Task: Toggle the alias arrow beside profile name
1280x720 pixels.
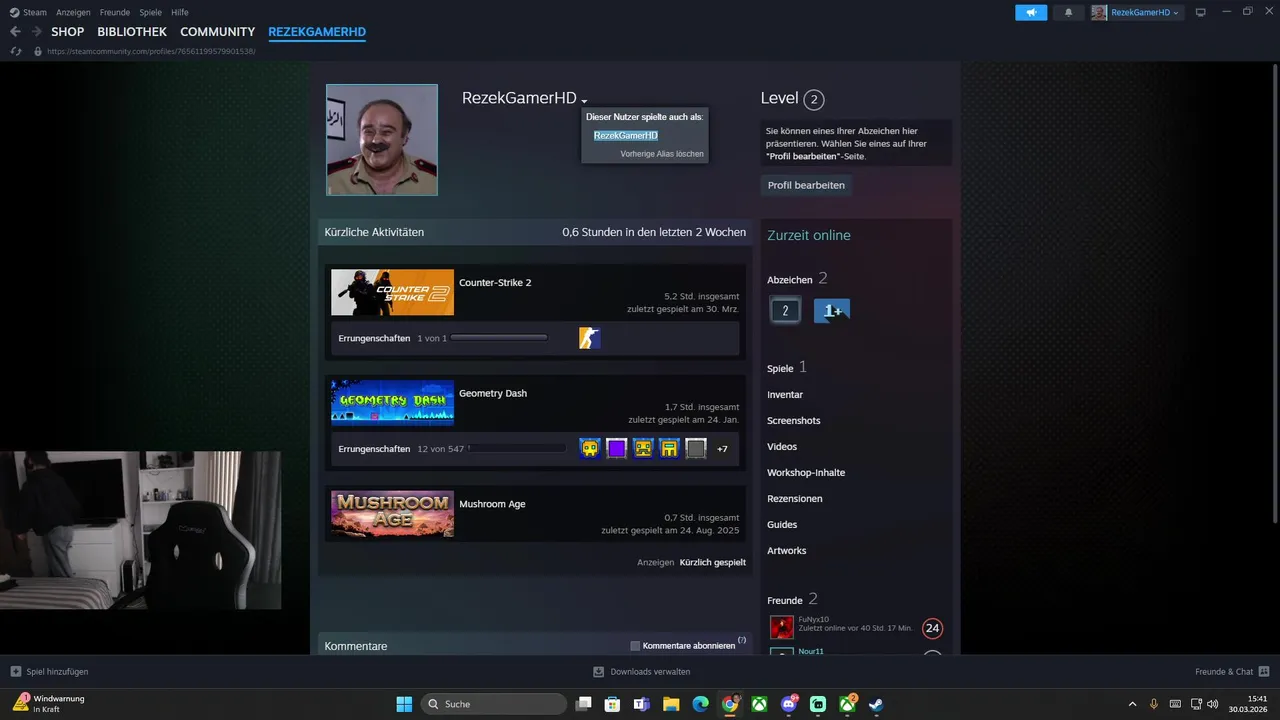Action: 584,101
